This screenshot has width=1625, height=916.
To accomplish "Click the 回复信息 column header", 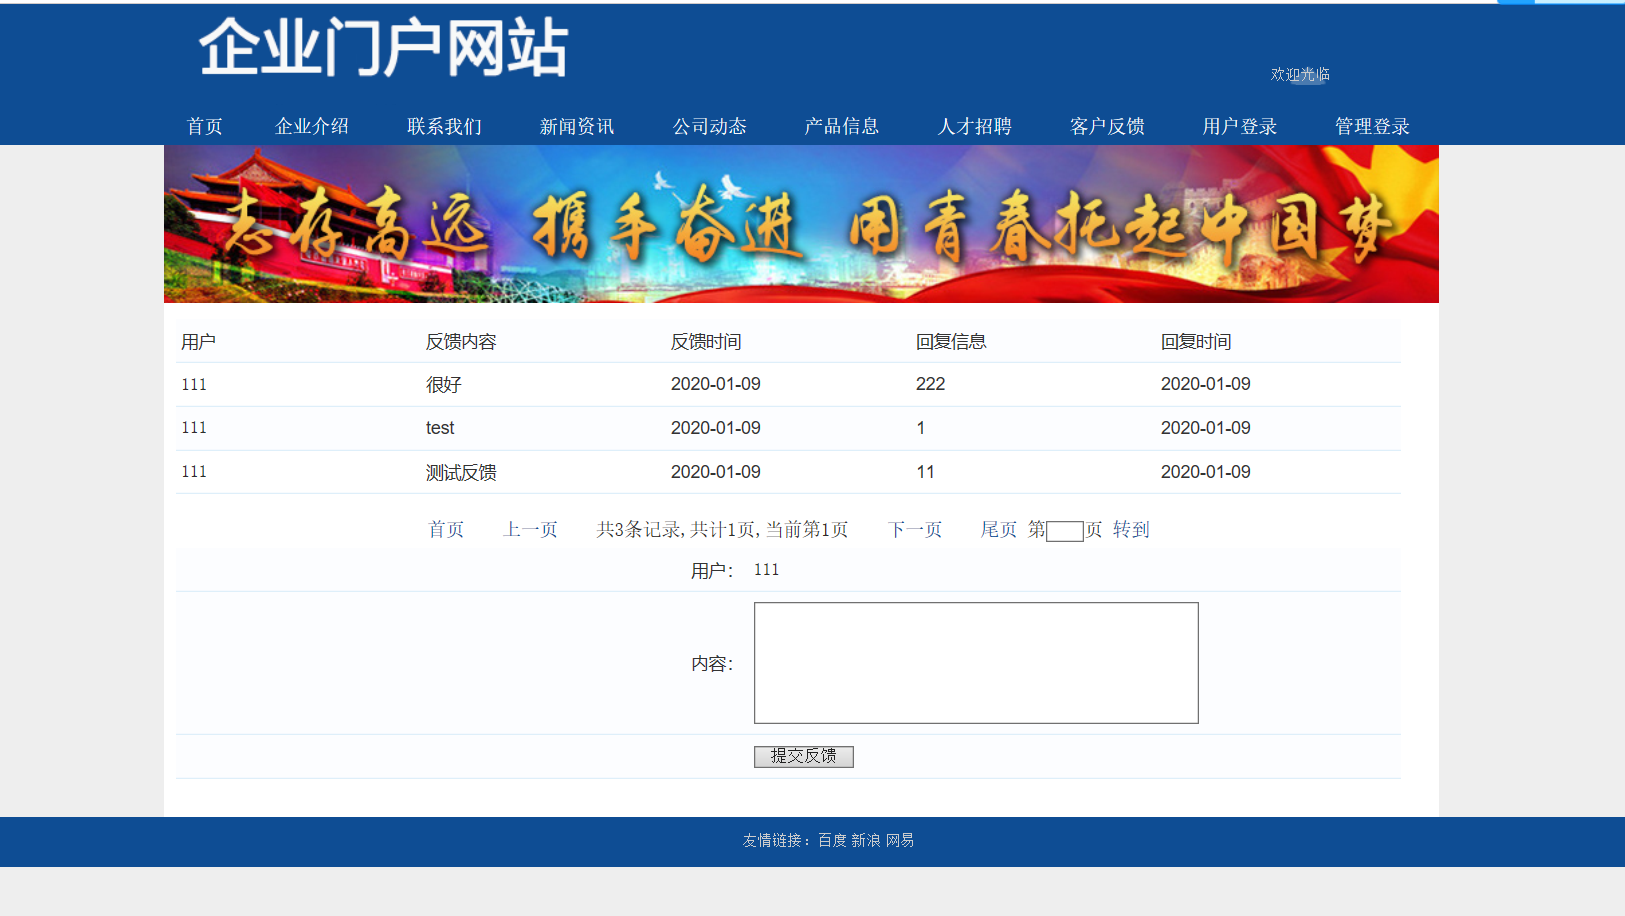I will click(951, 342).
